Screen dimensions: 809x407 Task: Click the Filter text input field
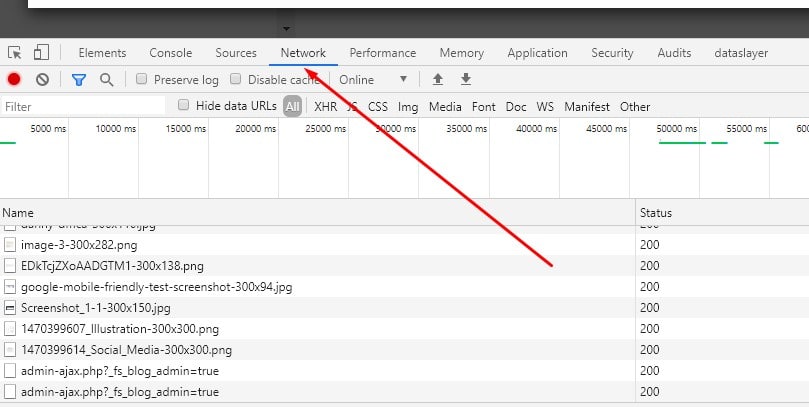point(84,107)
